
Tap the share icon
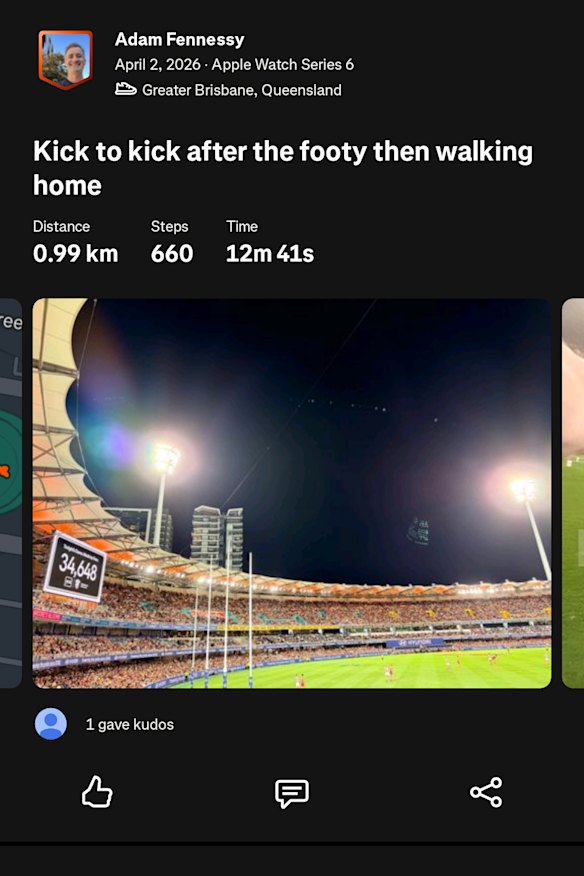487,792
